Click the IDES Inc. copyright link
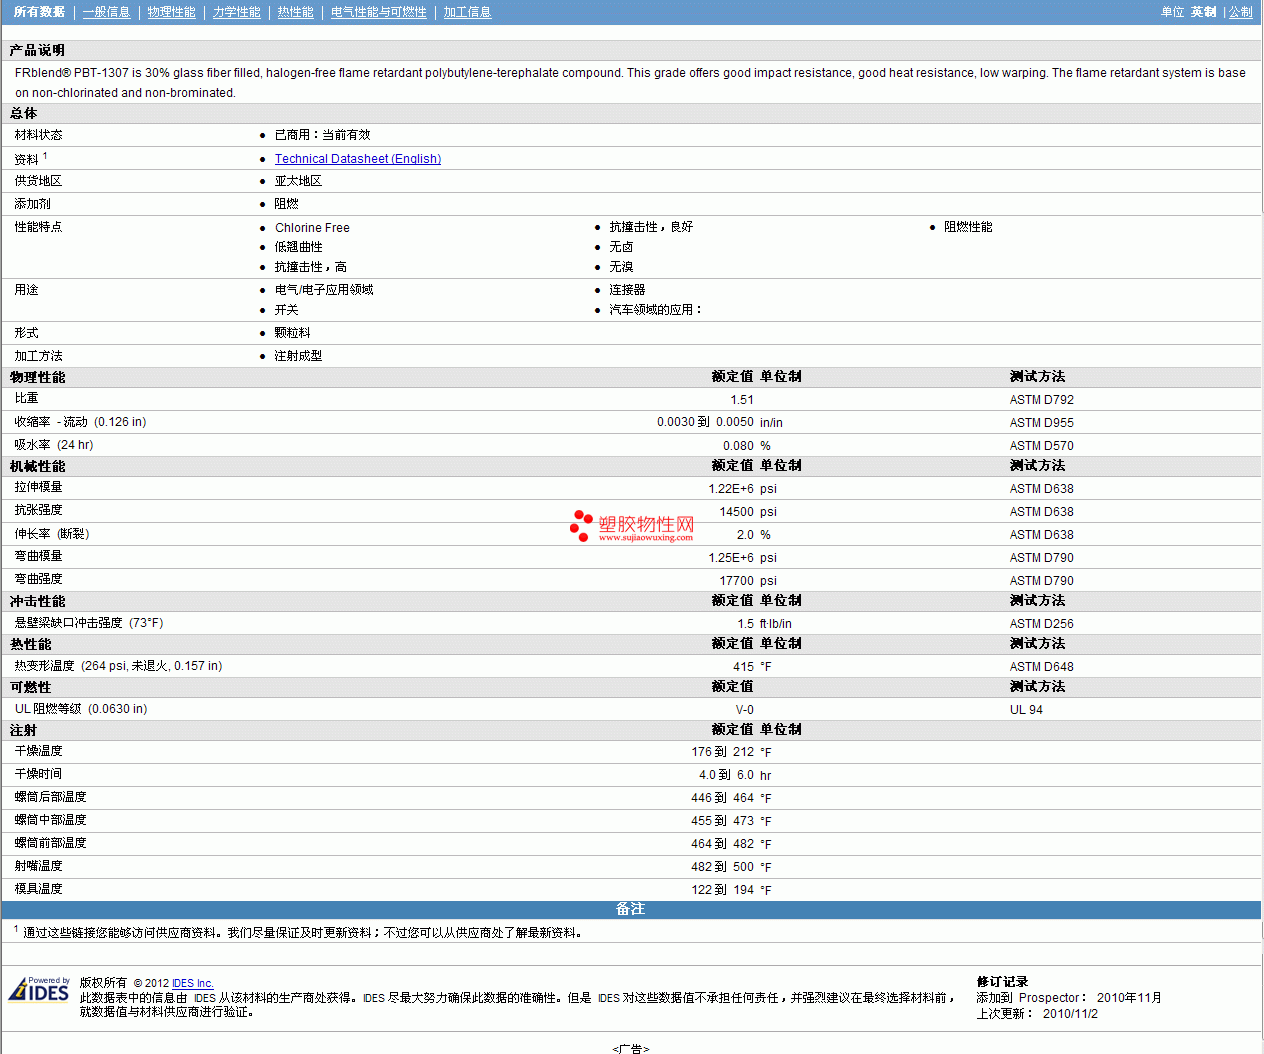 coord(193,983)
